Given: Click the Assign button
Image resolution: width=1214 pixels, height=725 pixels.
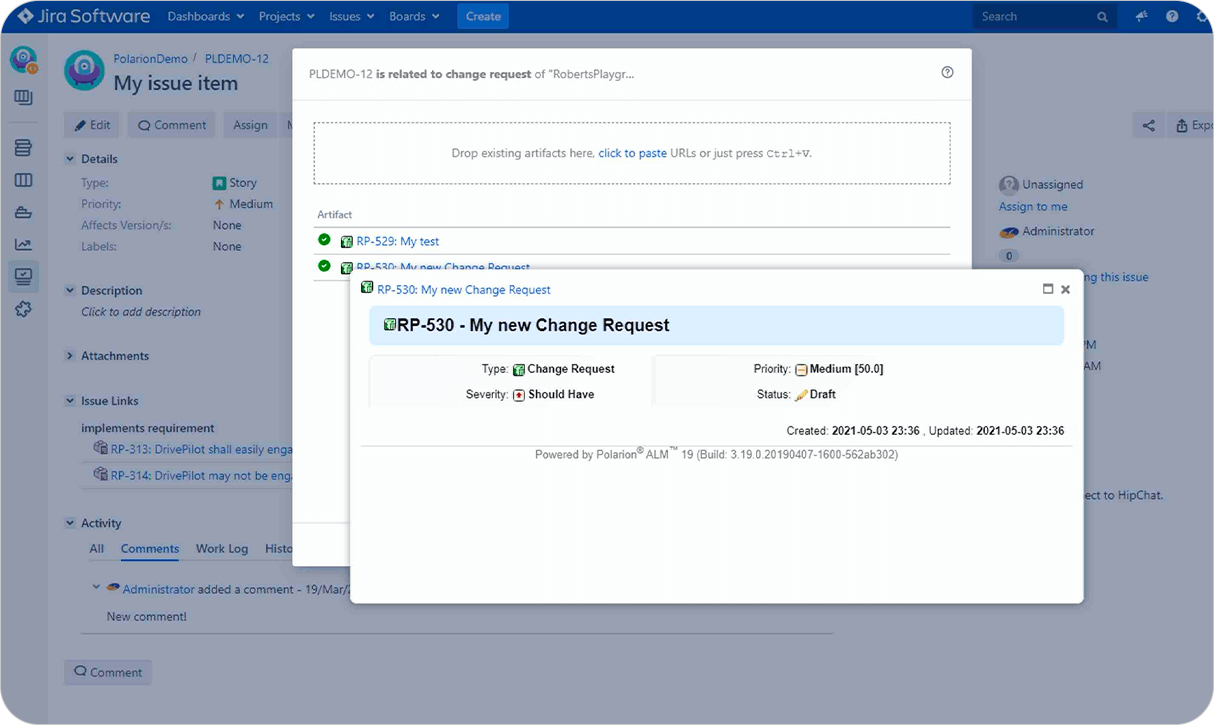Looking at the screenshot, I should point(250,125).
